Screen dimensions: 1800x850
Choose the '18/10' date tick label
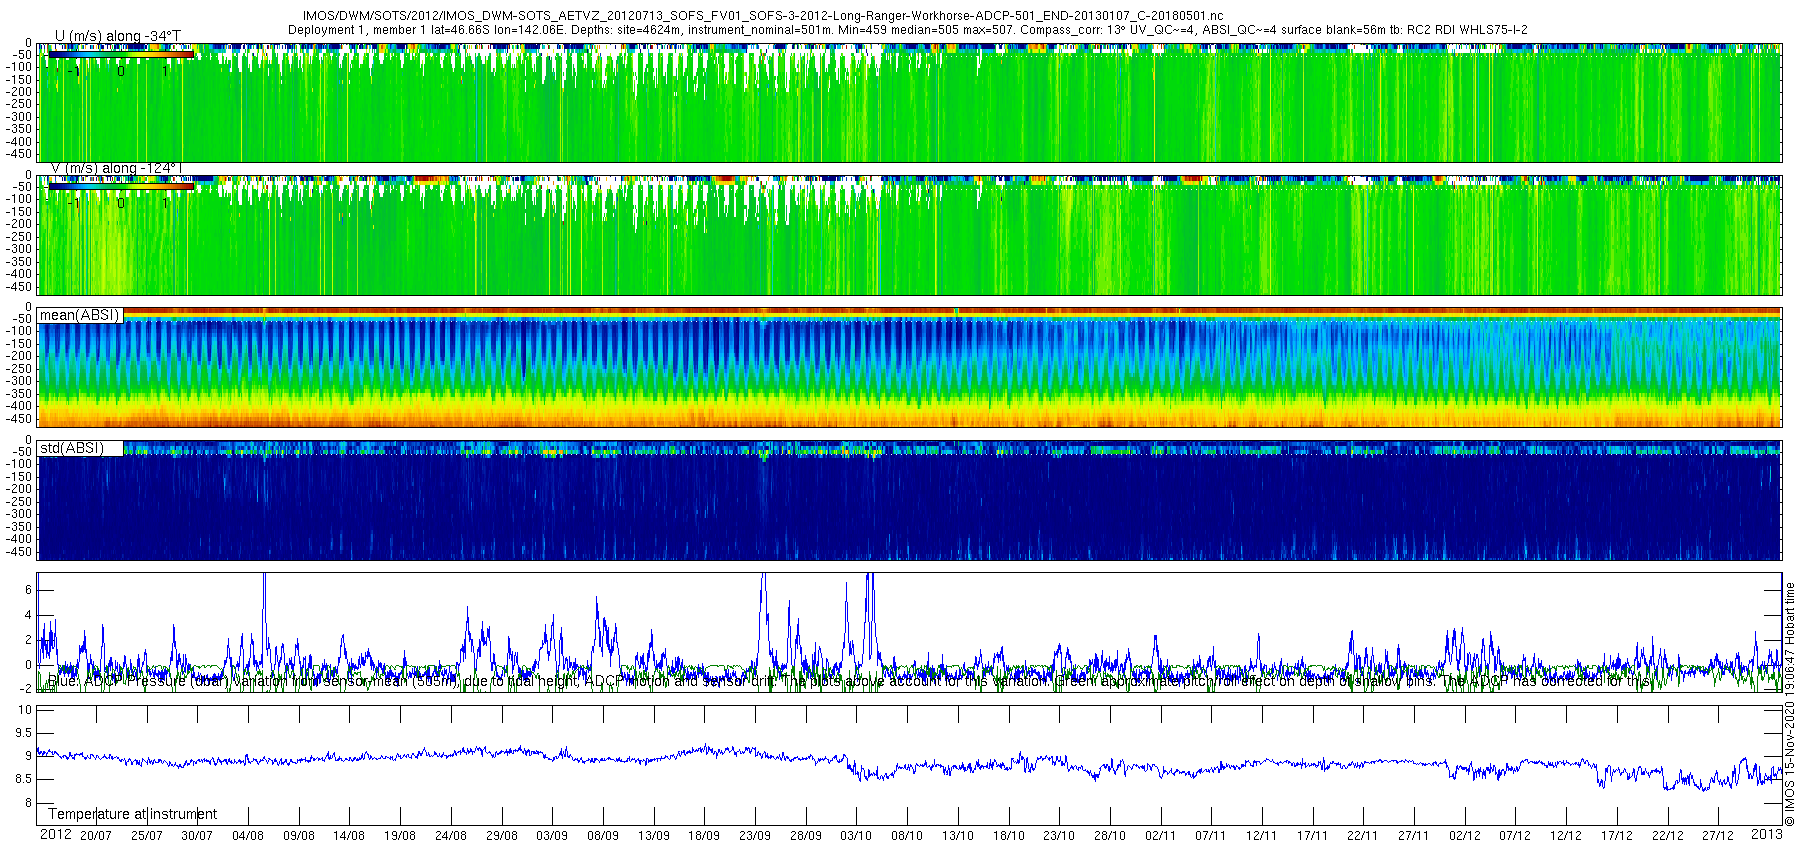pos(1009,836)
